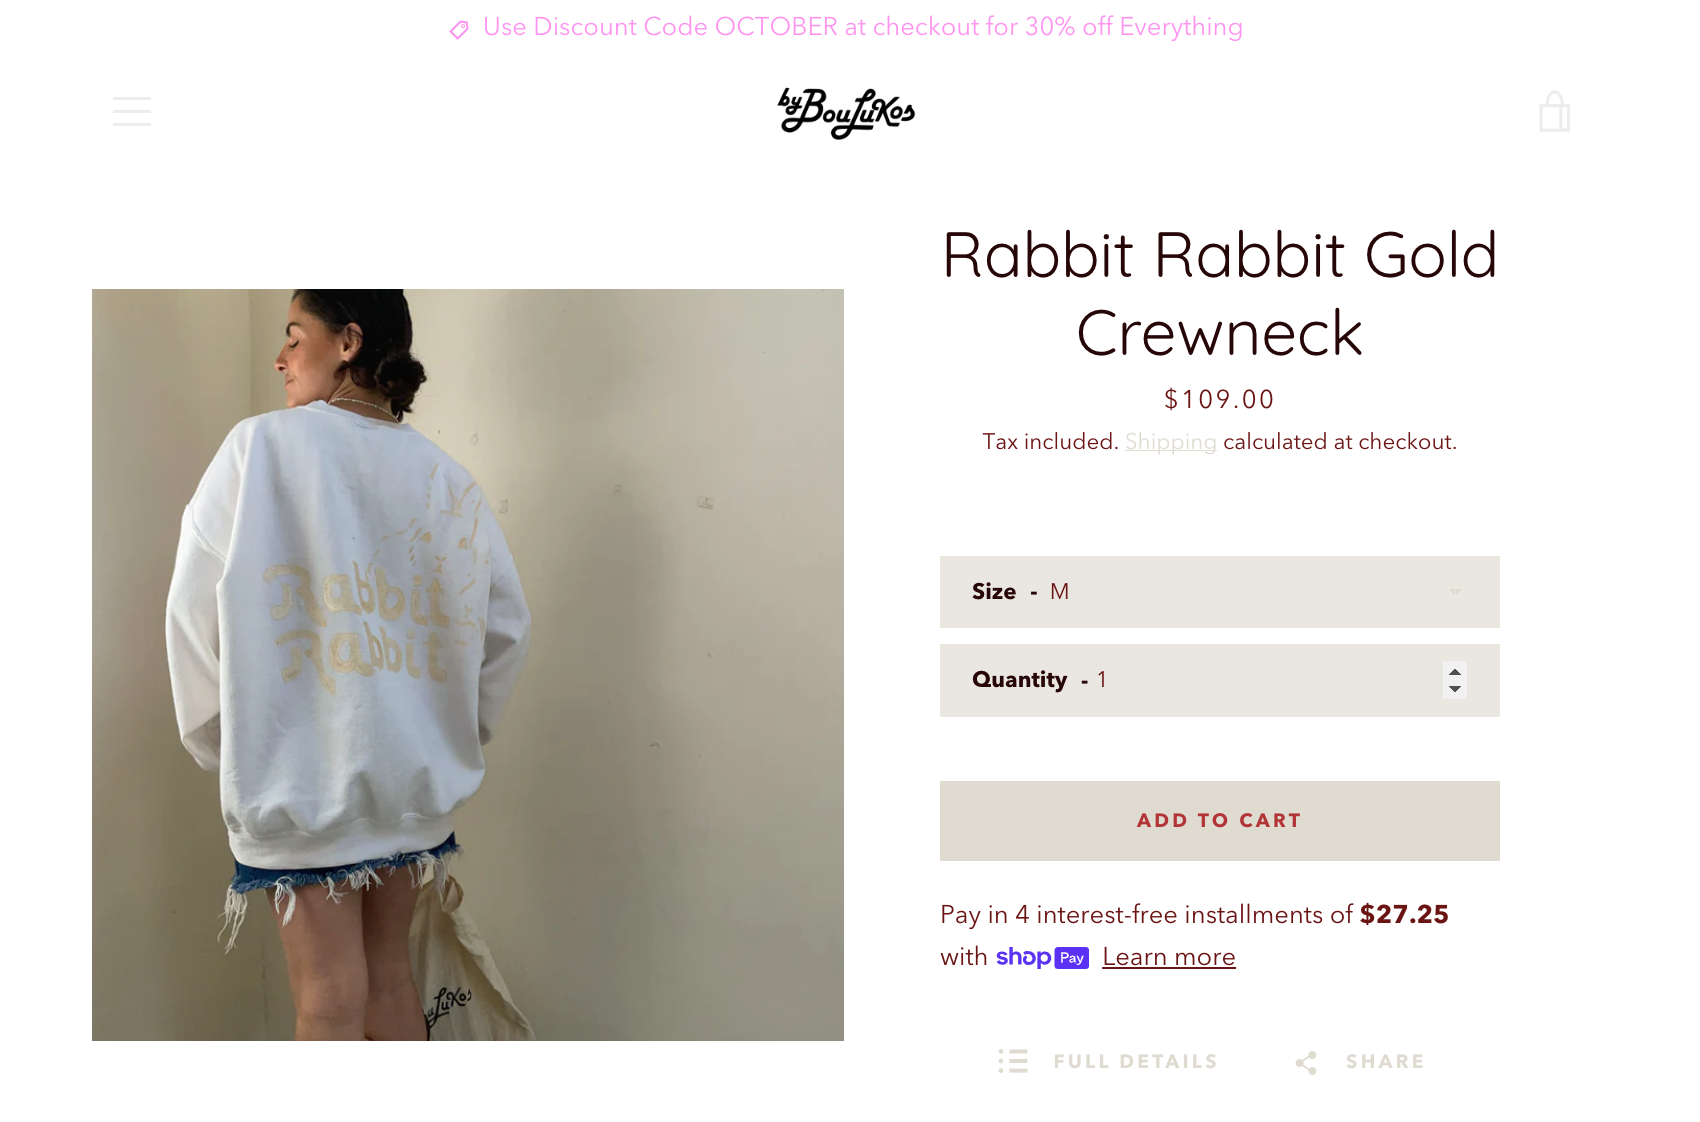This screenshot has height=1122, width=1700.
Task: Click the Share icon
Action: [x=1306, y=1062]
